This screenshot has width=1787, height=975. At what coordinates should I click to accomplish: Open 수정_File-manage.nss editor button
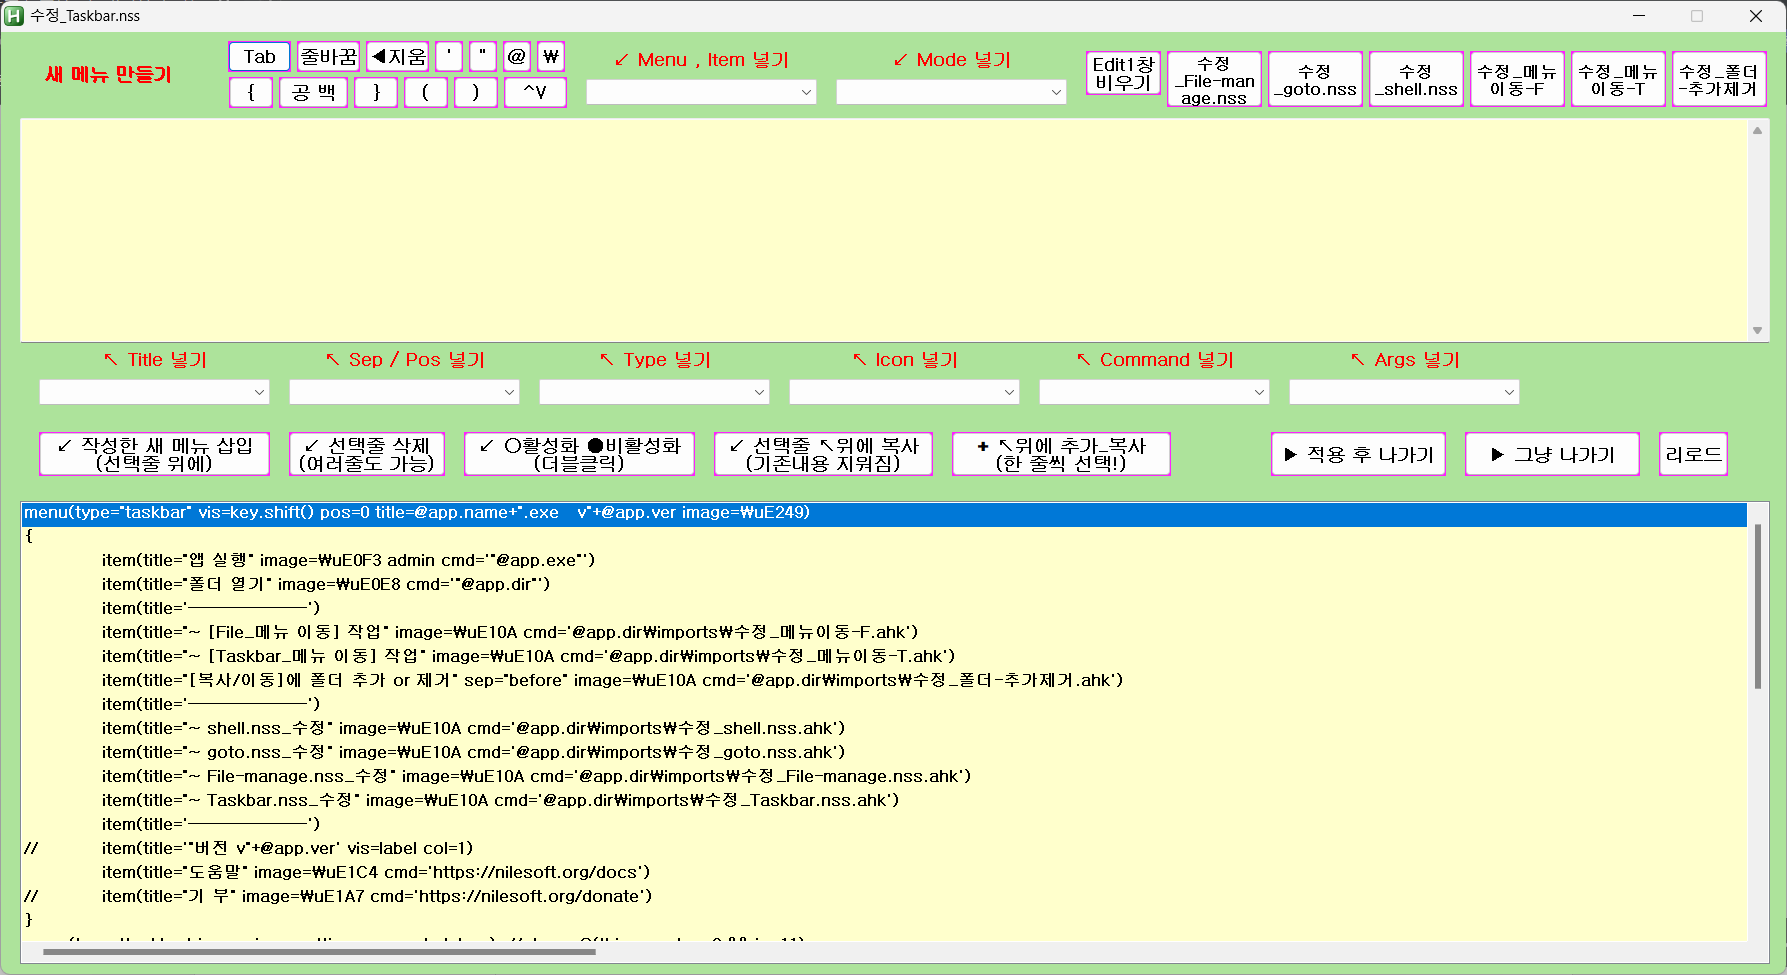[1214, 80]
